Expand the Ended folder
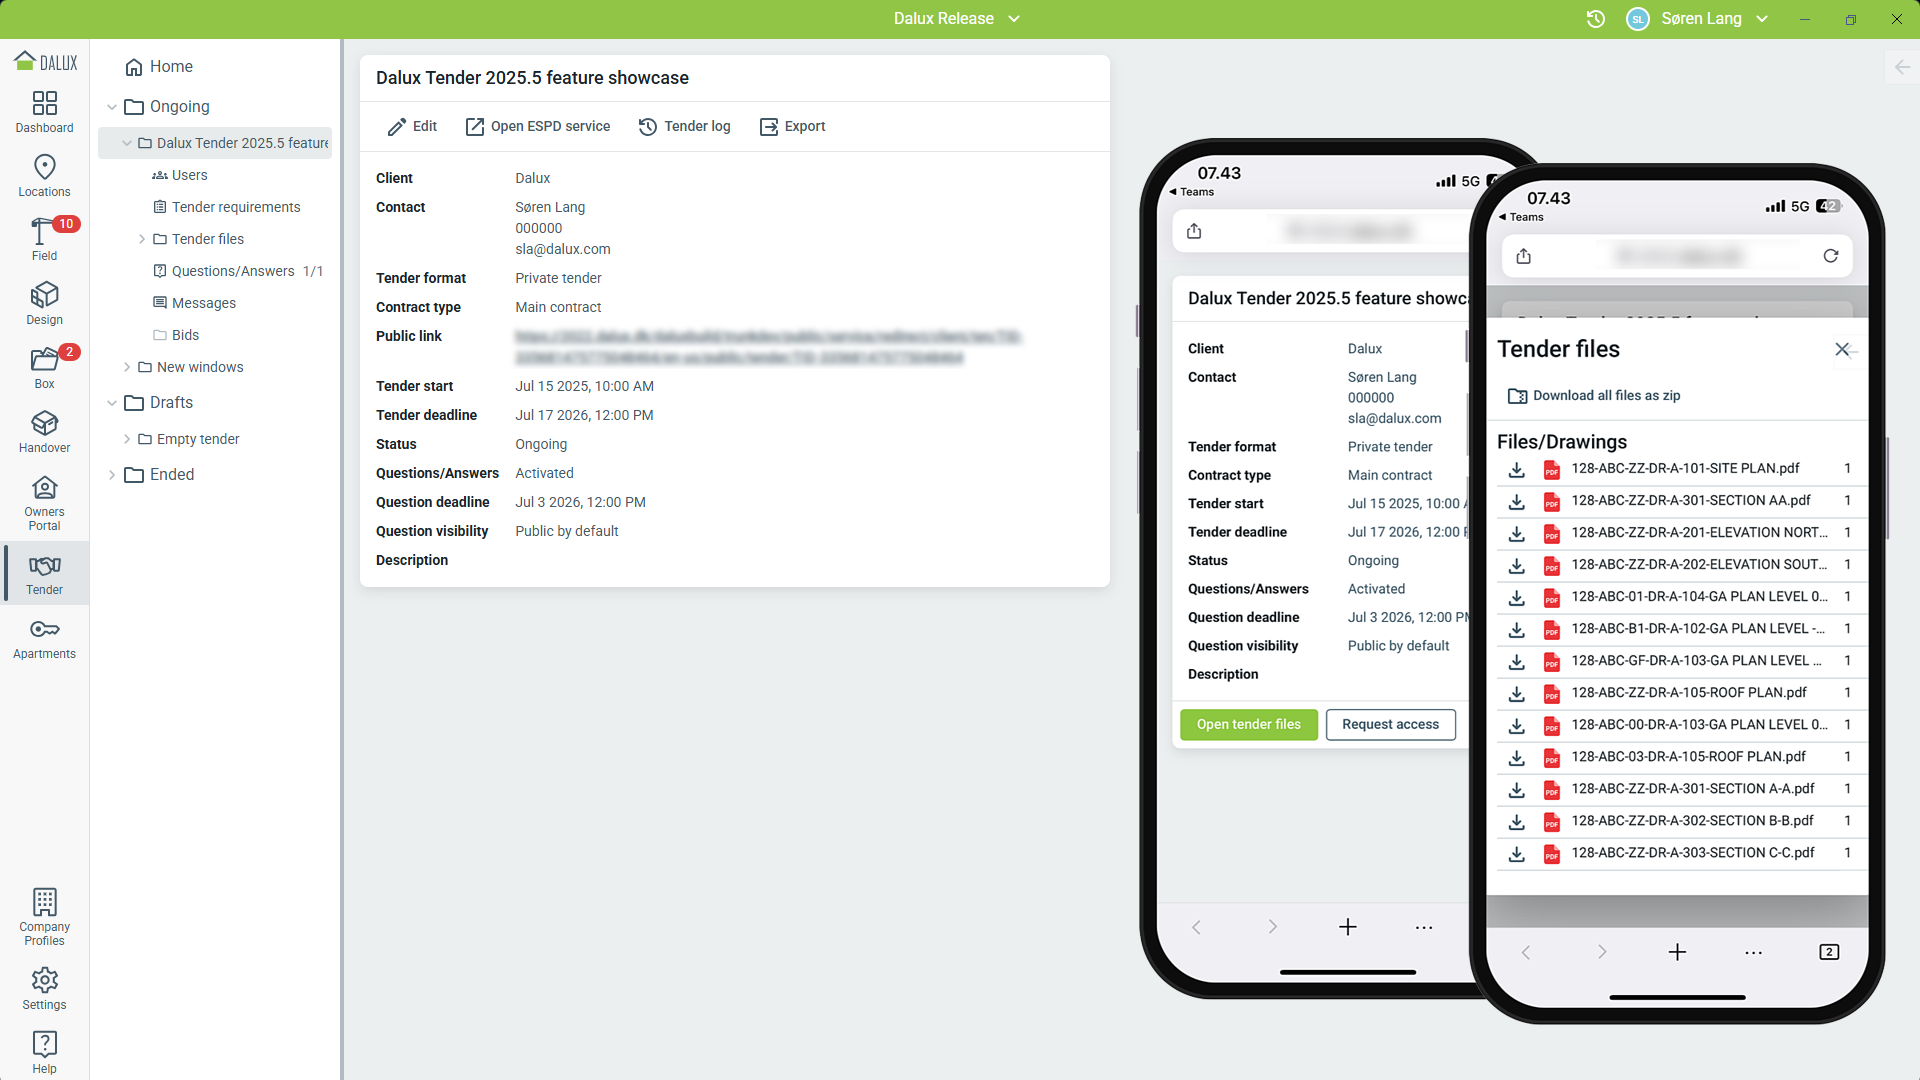Viewport: 1920px width, 1080px height. click(112, 475)
